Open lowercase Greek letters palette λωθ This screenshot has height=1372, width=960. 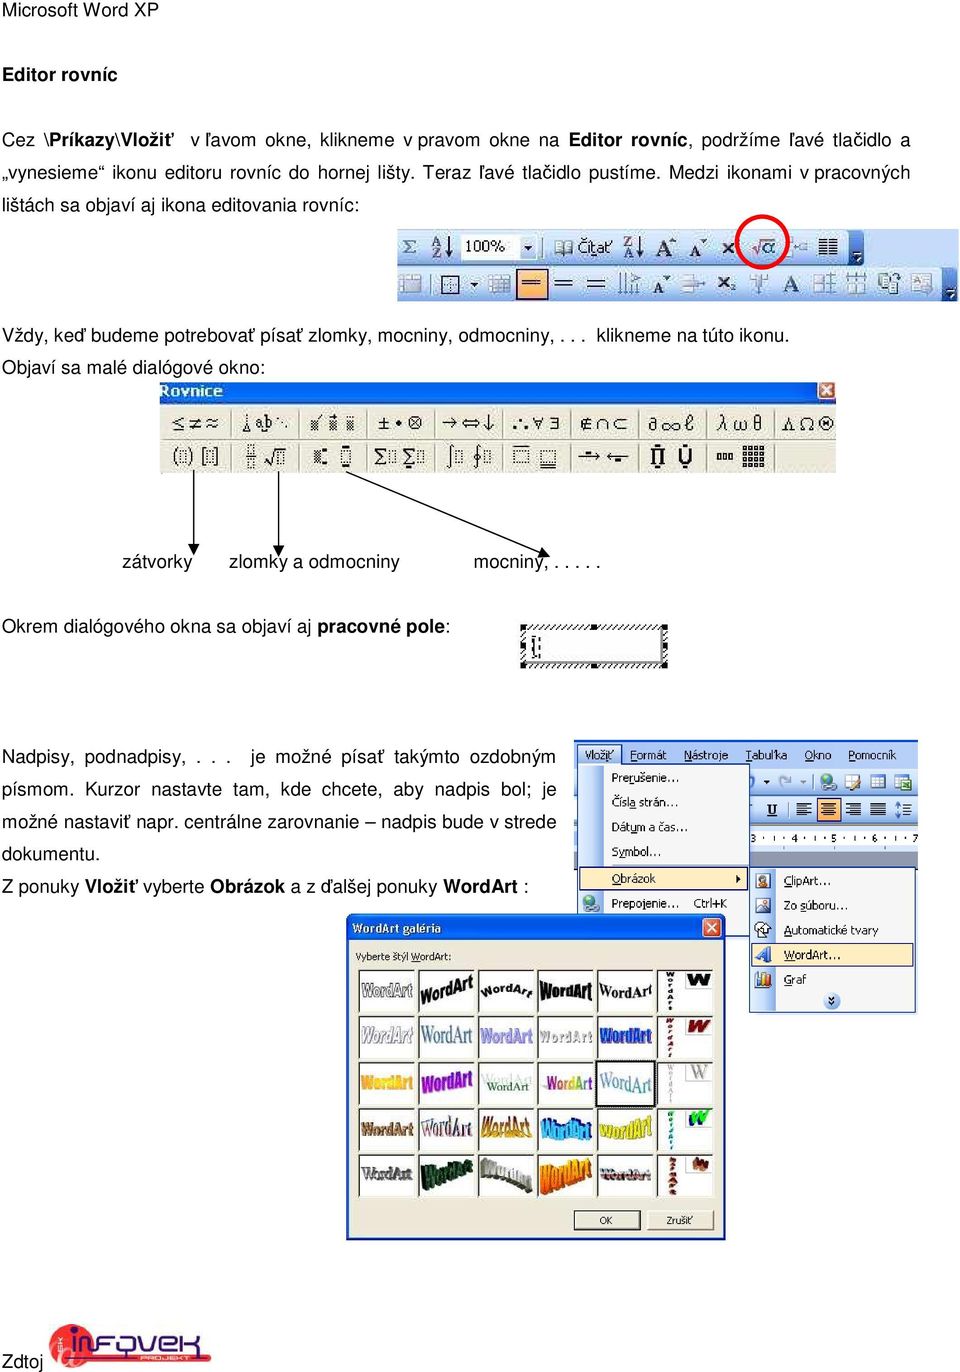pyautogui.click(x=739, y=423)
